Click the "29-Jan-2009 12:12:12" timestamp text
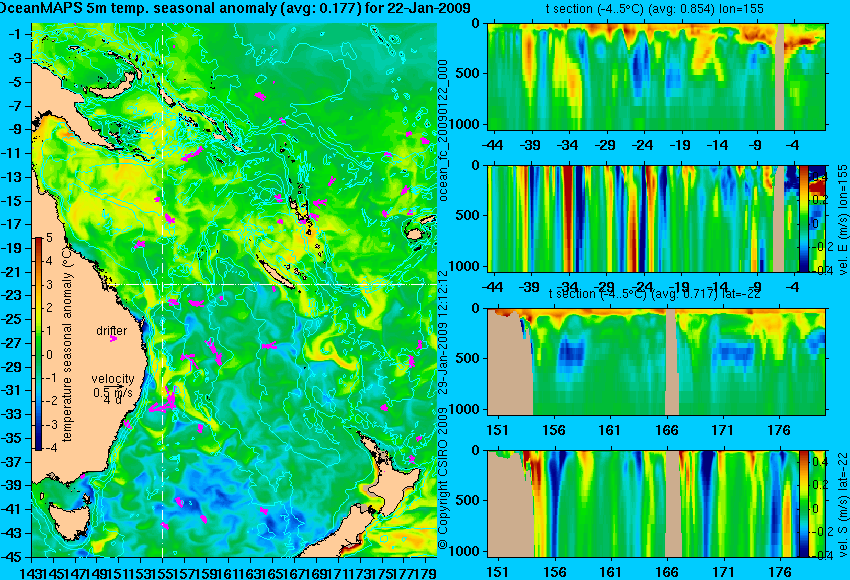The width and height of the screenshot is (850, 580). point(443,331)
